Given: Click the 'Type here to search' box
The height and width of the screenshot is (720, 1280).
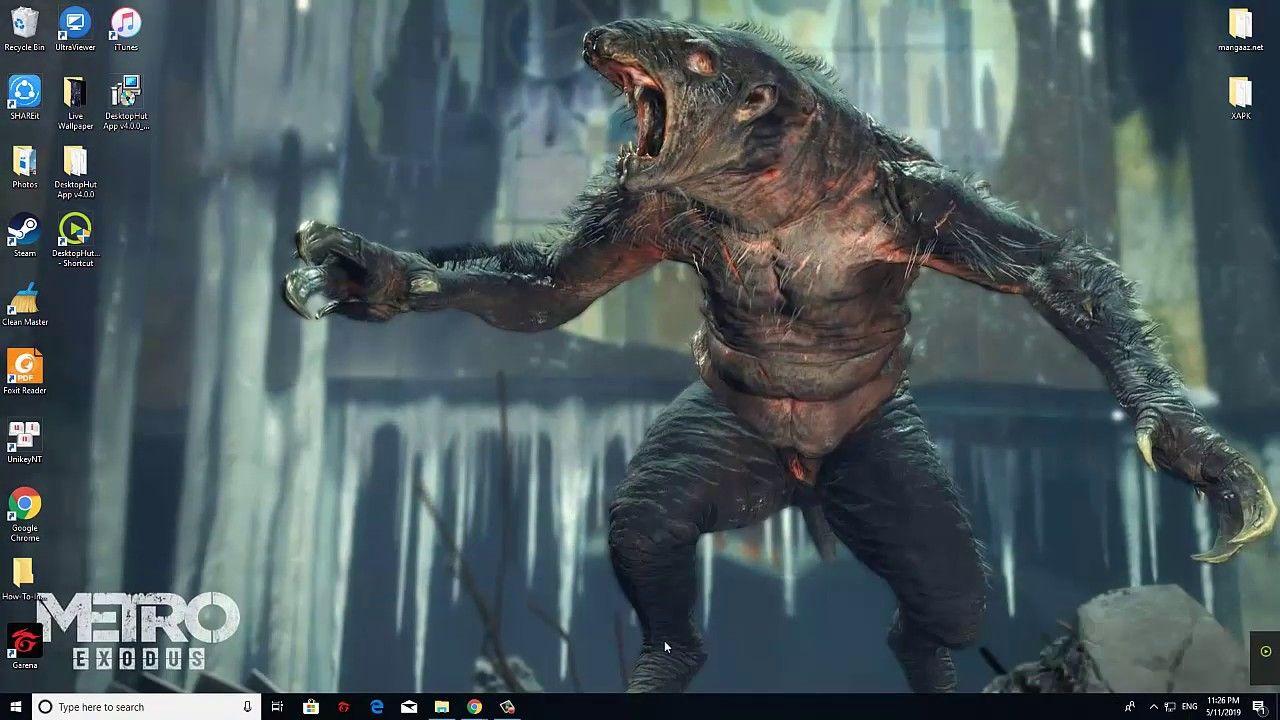Looking at the screenshot, I should tap(140, 707).
